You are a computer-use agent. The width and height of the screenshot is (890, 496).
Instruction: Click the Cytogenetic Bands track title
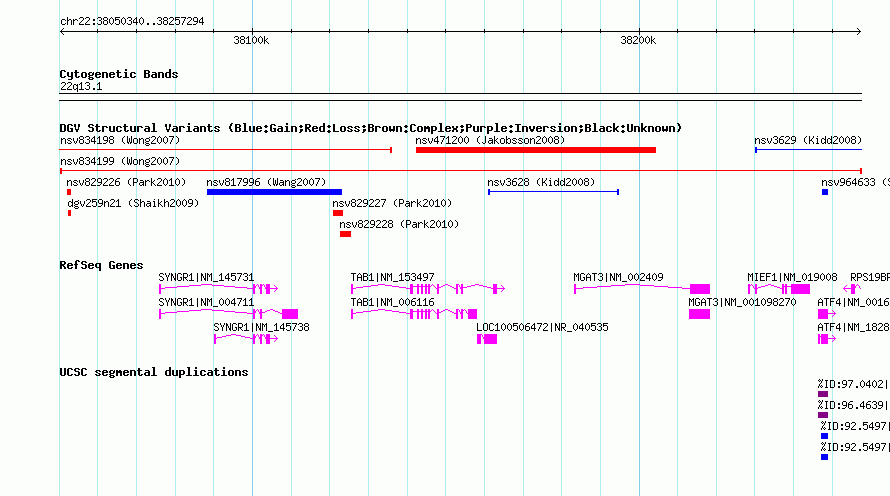[x=119, y=74]
